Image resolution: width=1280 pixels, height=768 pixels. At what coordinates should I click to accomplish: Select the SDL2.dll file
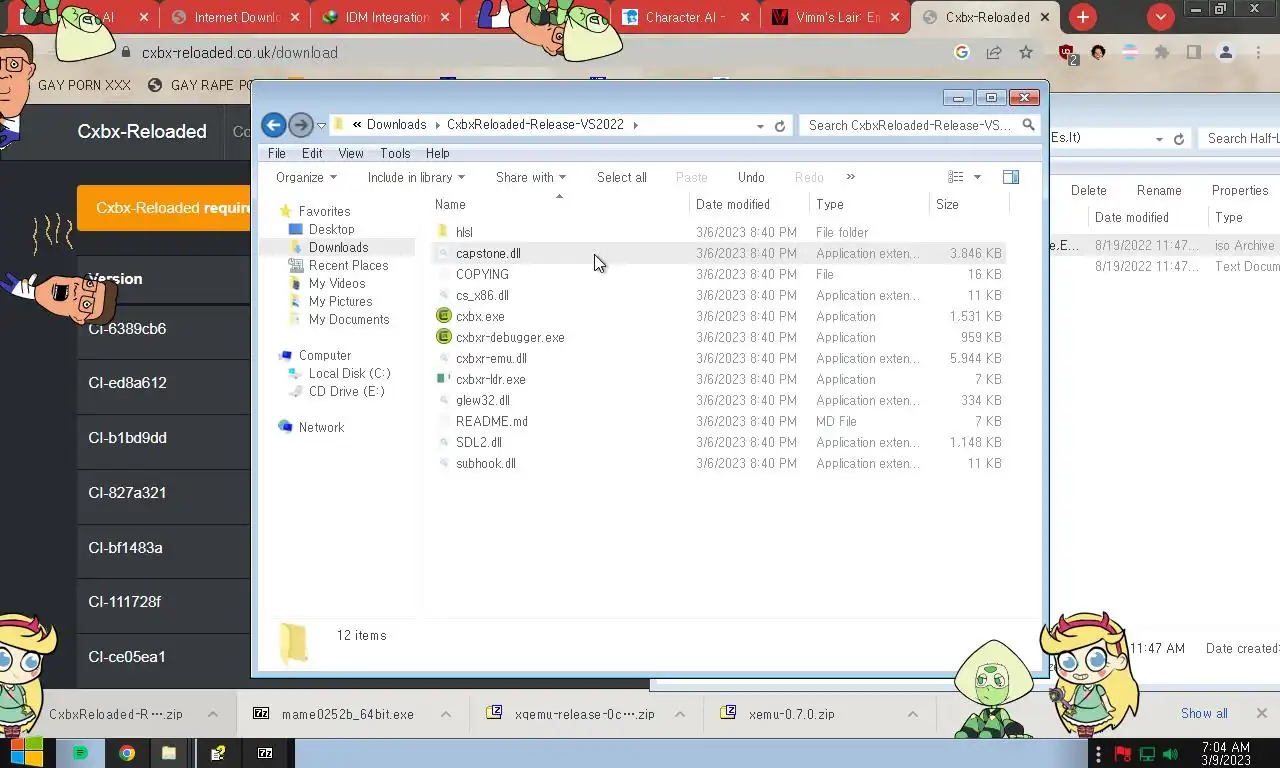click(479, 442)
